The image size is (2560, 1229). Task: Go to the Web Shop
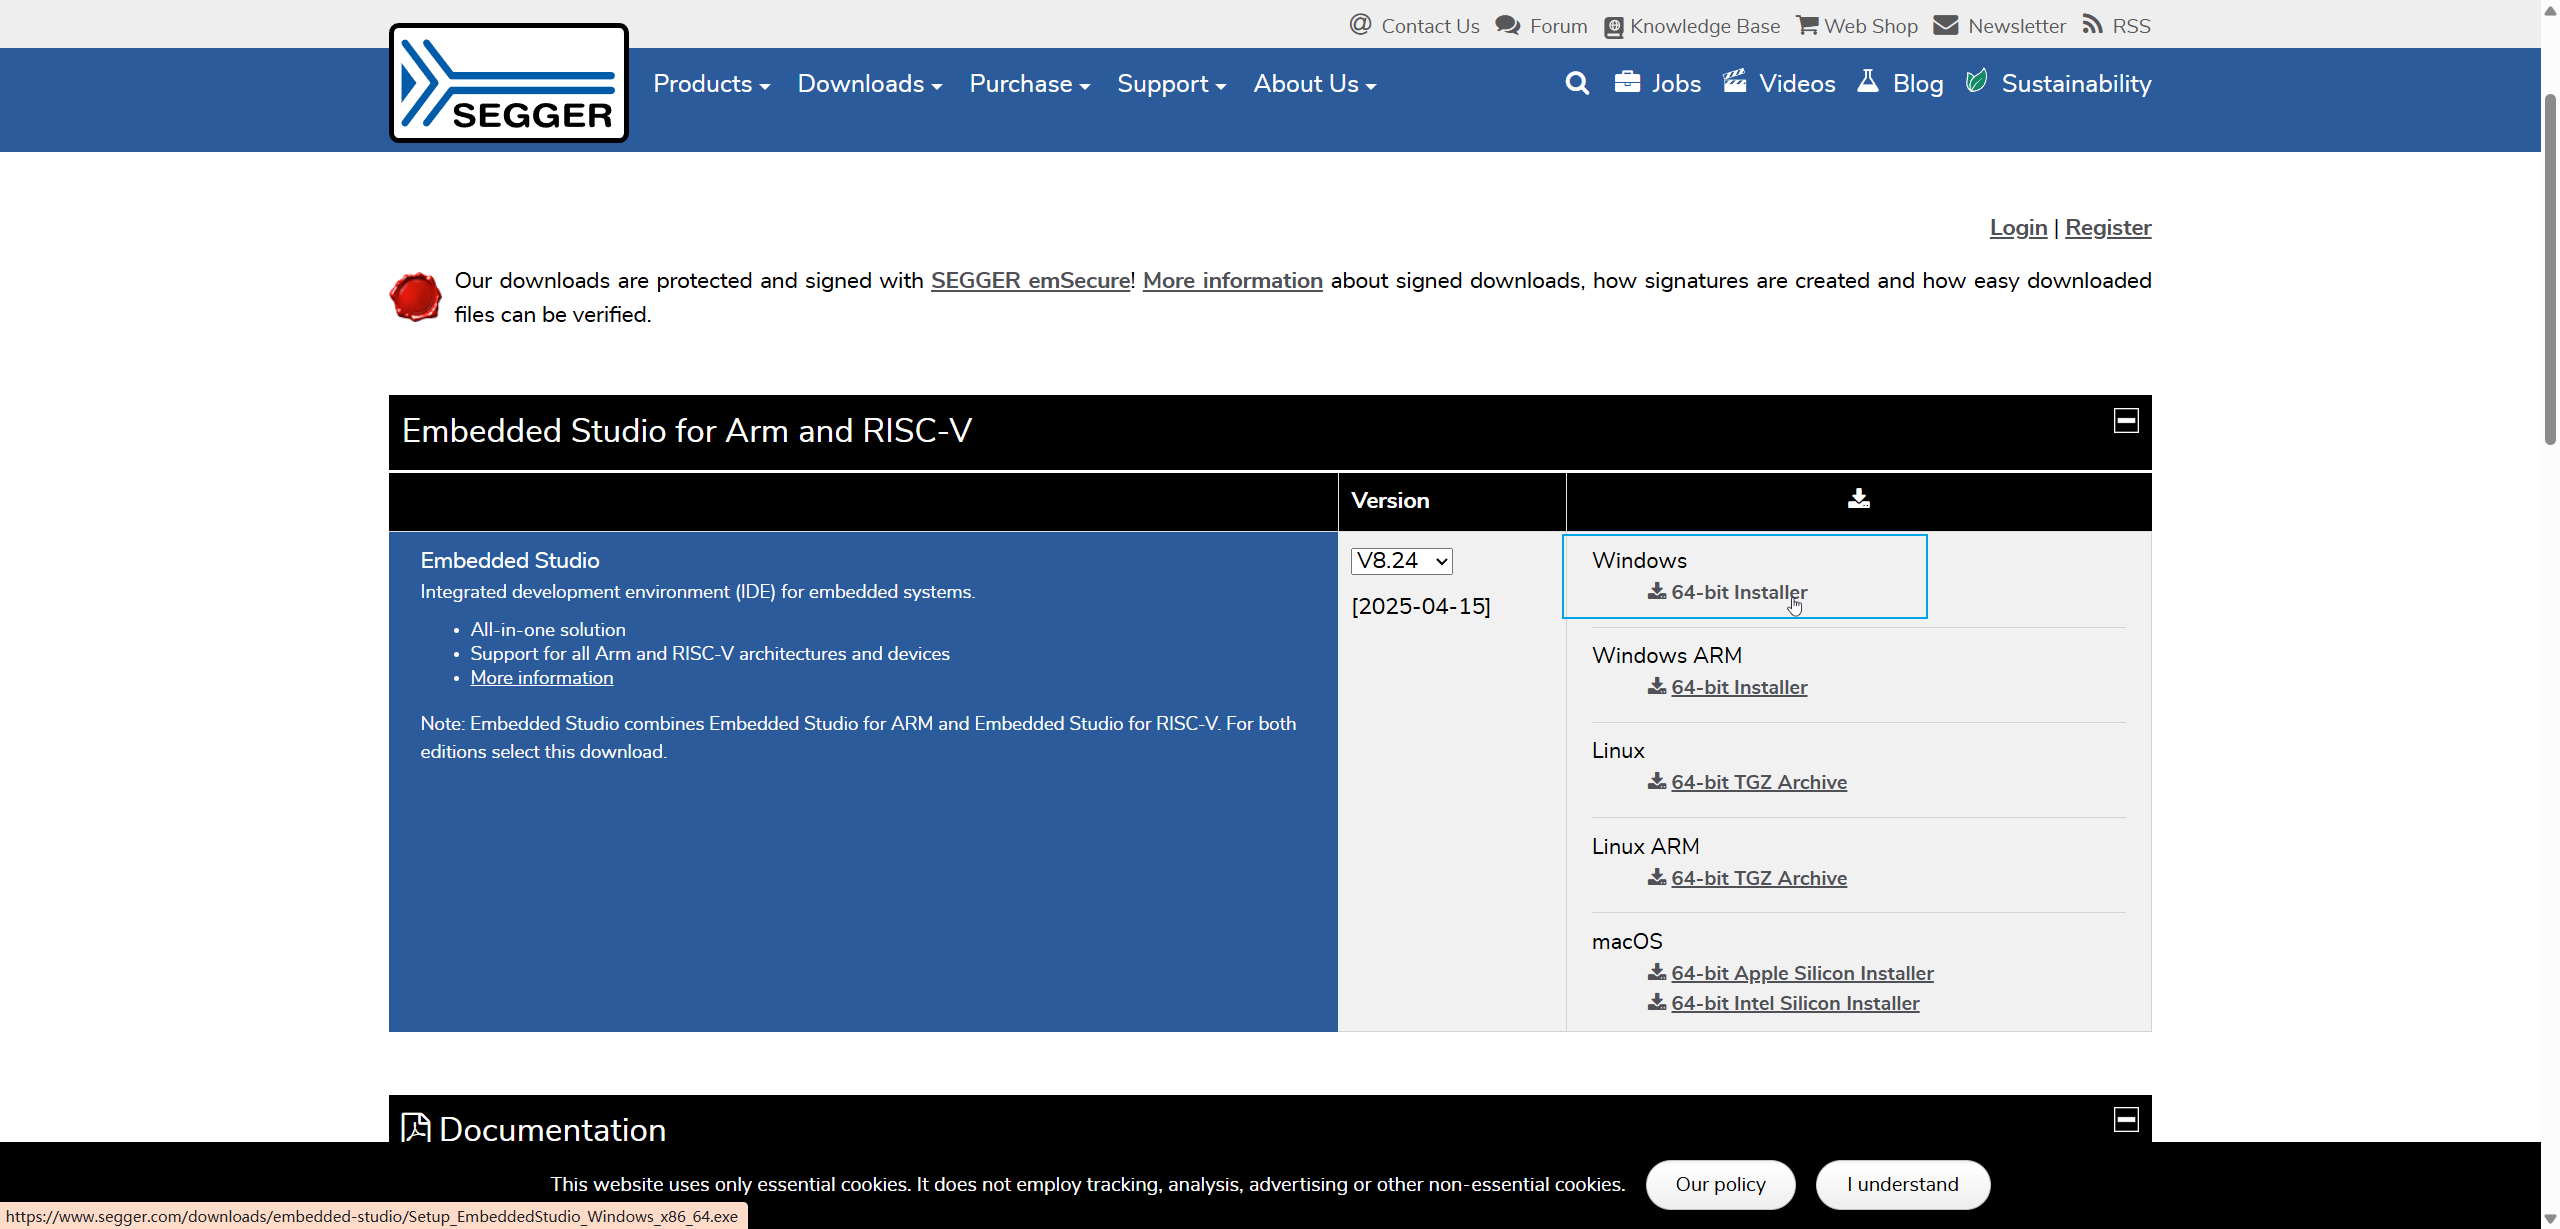[x=1871, y=26]
